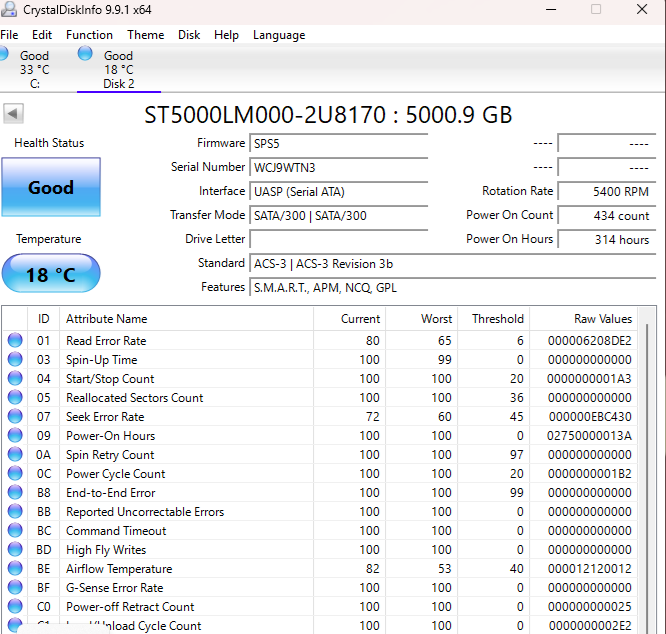The width and height of the screenshot is (666, 634).
Task: Click the blue Good health status button
Action: (x=51, y=187)
